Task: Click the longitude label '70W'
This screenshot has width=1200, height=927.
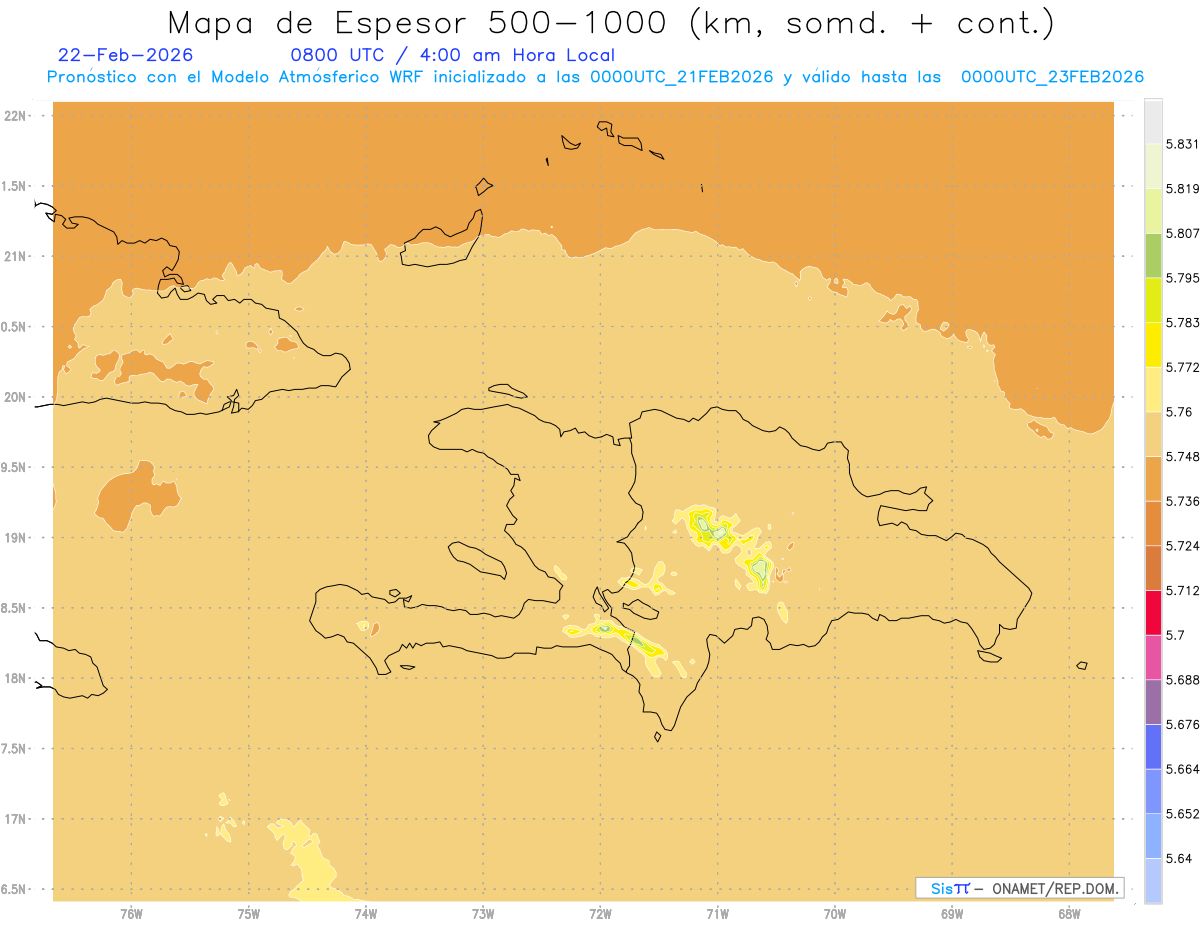Action: coord(835,914)
